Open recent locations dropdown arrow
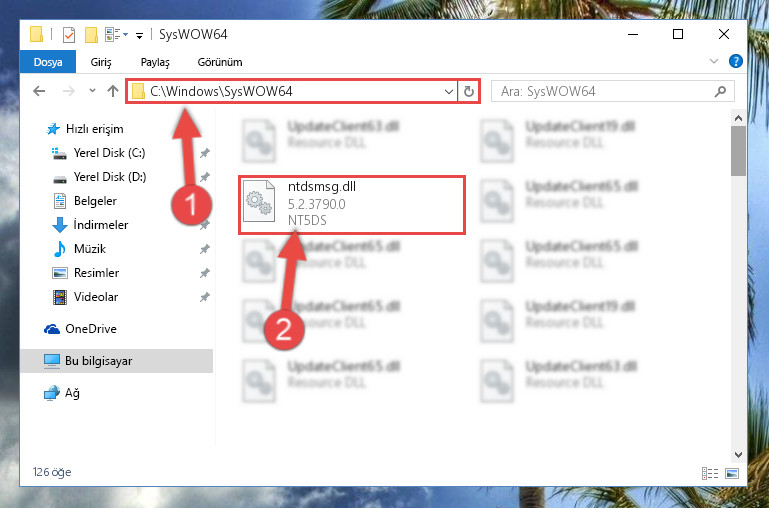 click(x=92, y=91)
